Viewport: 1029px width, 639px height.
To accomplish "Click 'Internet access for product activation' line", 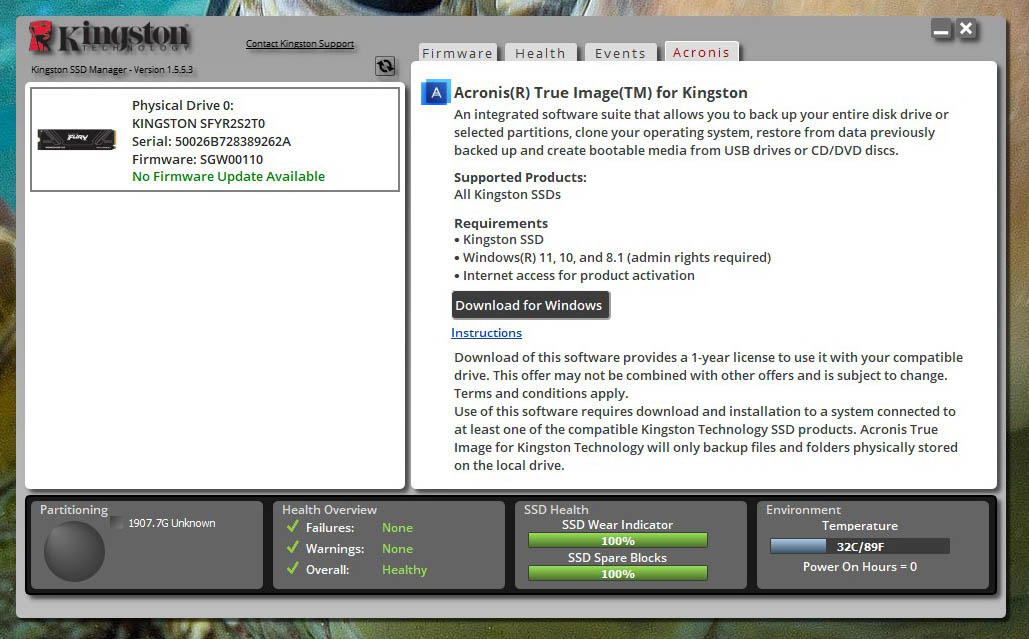I will [574, 276].
